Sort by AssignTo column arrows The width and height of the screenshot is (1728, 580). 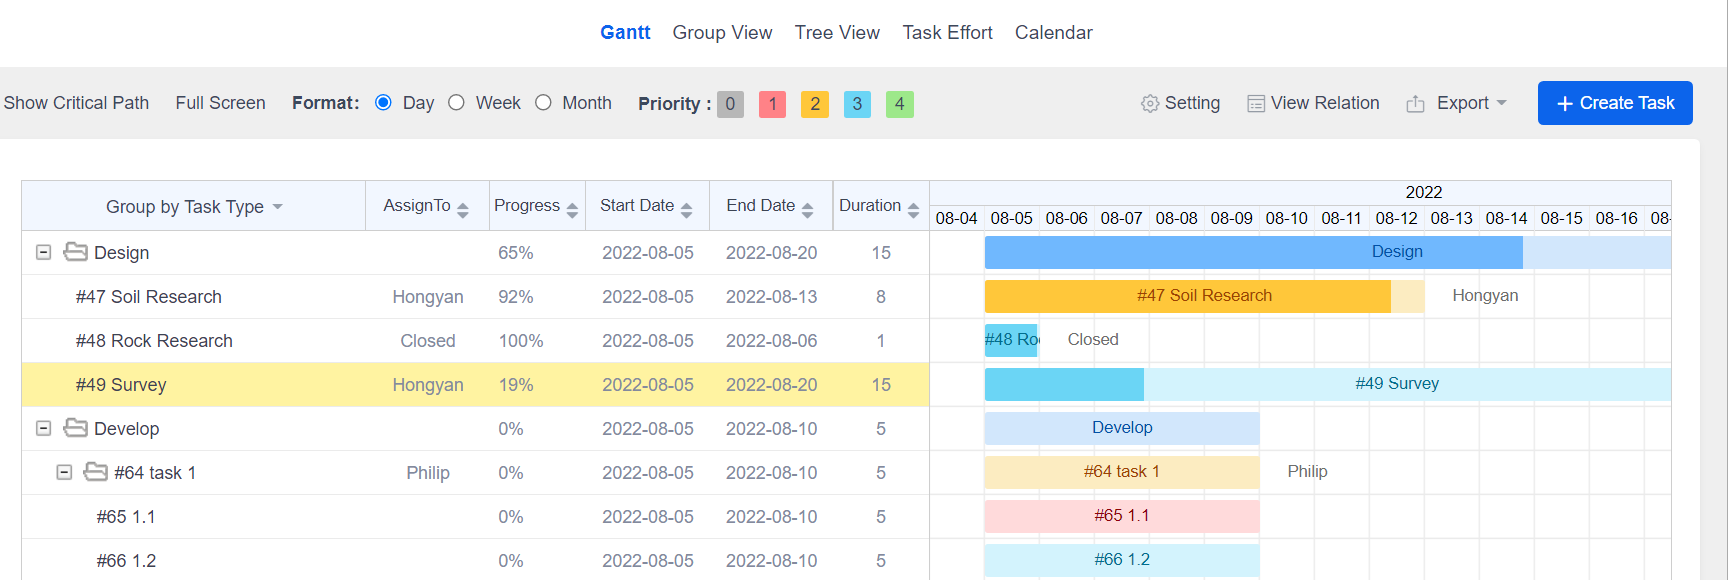pos(462,209)
